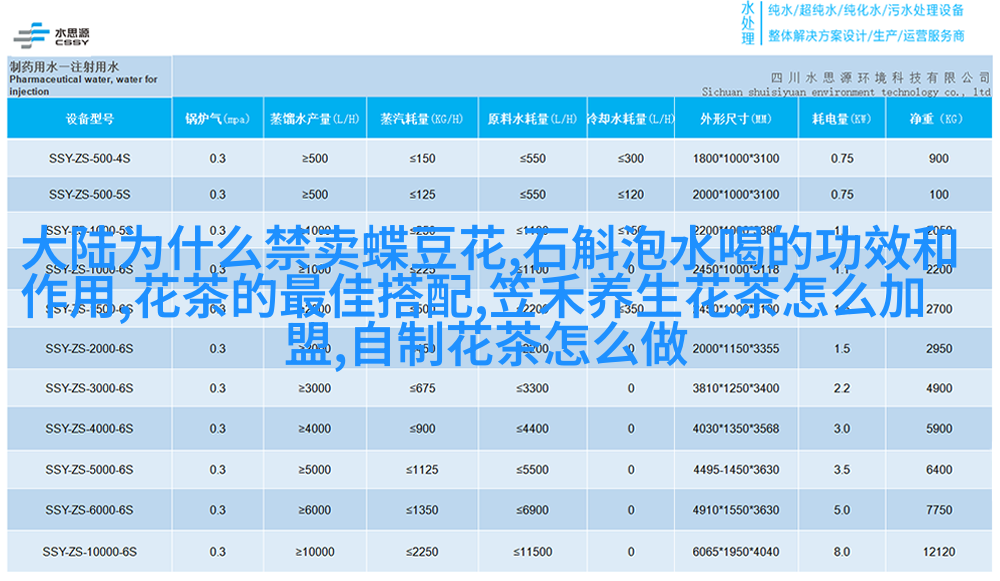Viewport: 1000px width, 581px height.
Task: Click the 净重(KG) column header
Action: click(x=938, y=119)
